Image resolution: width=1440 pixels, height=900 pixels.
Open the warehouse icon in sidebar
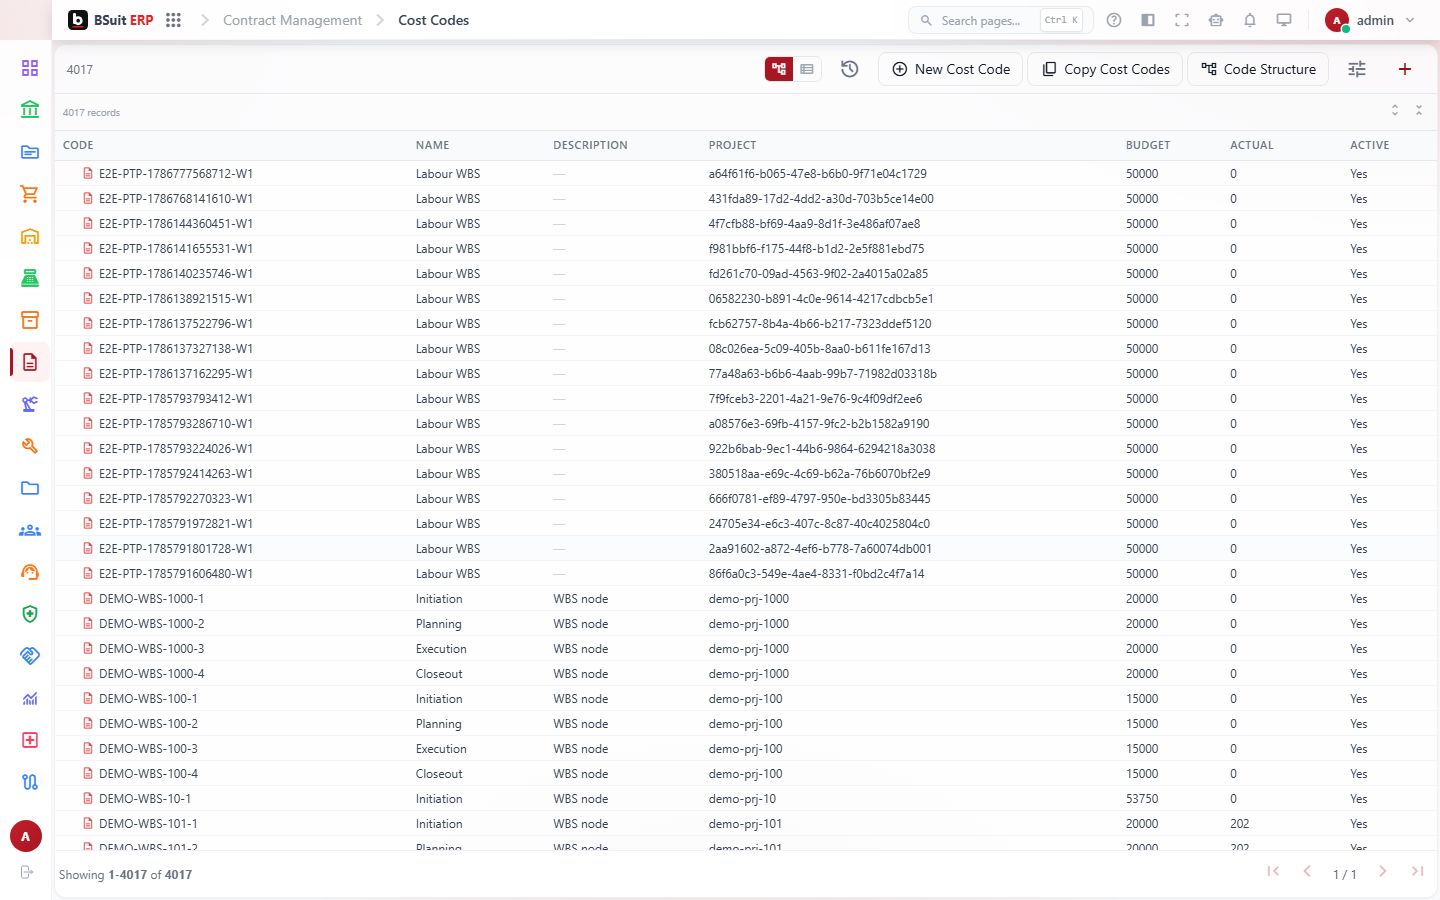(x=30, y=236)
